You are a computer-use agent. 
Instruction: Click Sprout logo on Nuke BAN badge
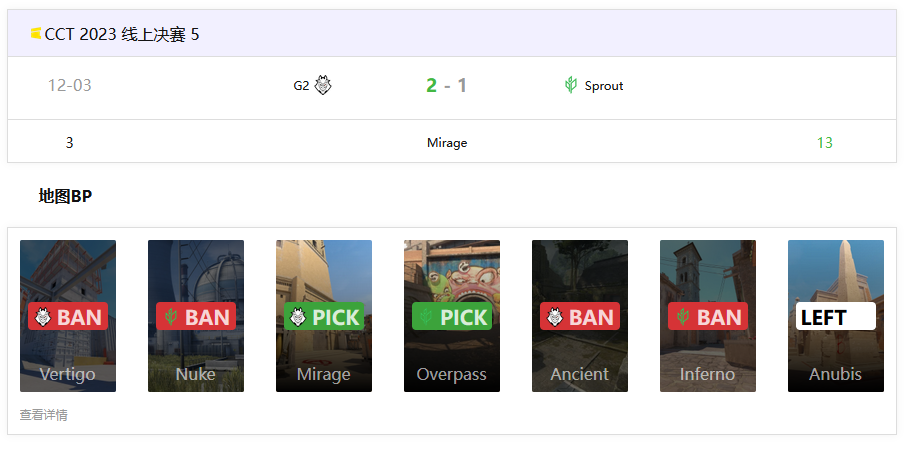(x=171, y=317)
